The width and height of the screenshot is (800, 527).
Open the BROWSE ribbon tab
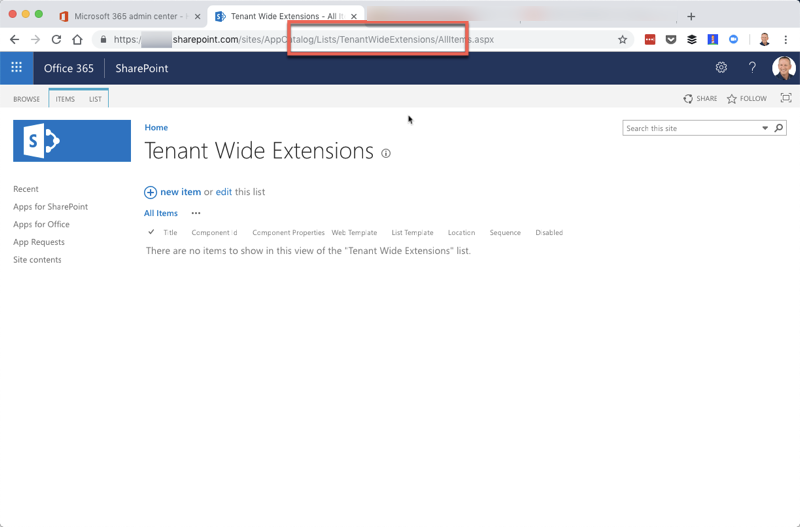(x=27, y=99)
